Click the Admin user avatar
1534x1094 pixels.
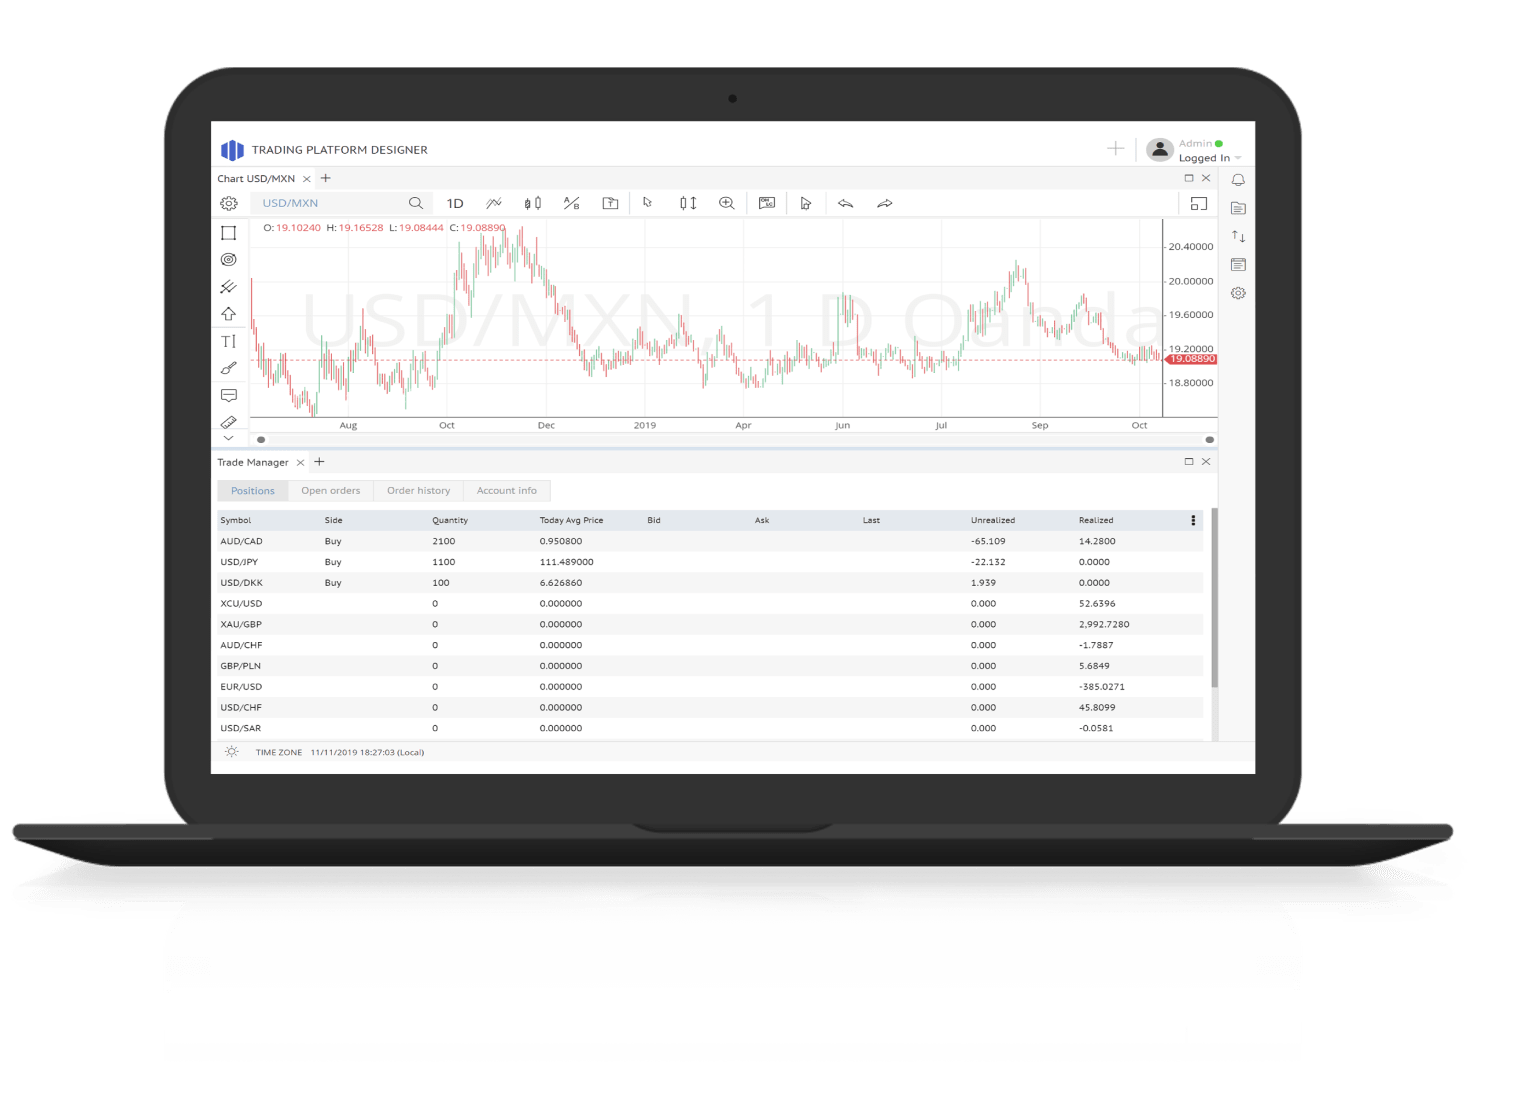click(x=1159, y=150)
